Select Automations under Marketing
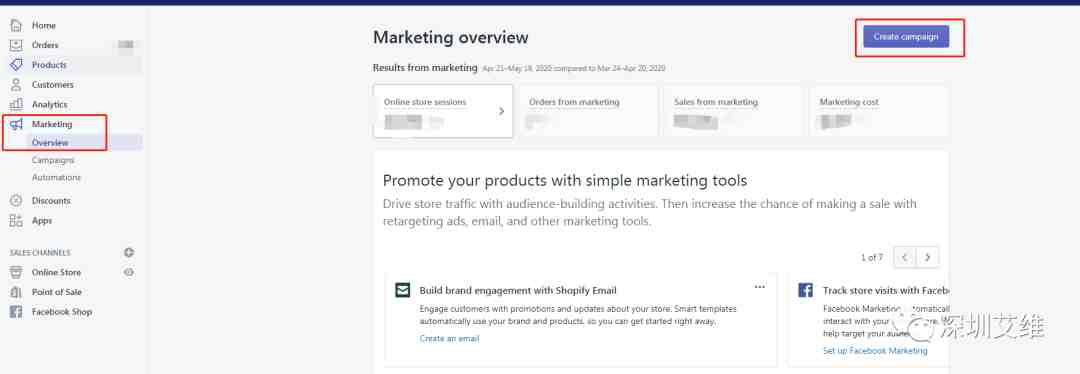 click(56, 178)
